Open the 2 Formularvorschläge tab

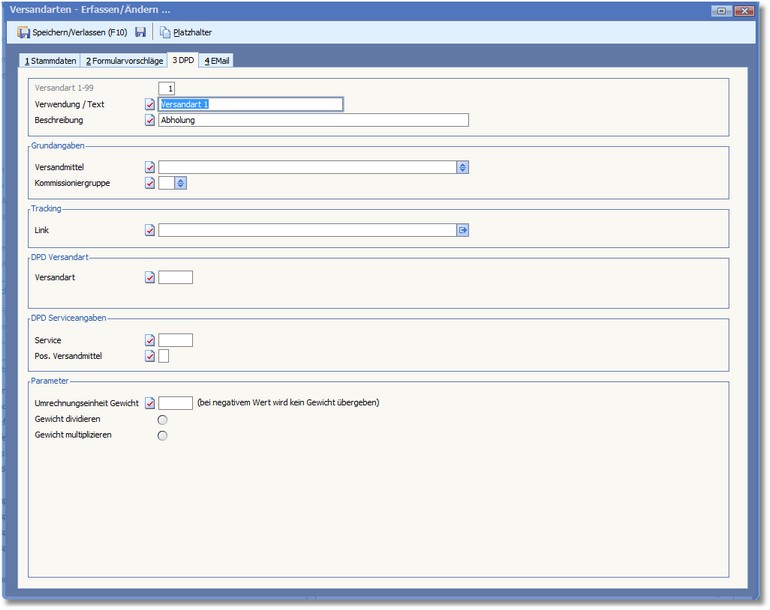tap(124, 61)
